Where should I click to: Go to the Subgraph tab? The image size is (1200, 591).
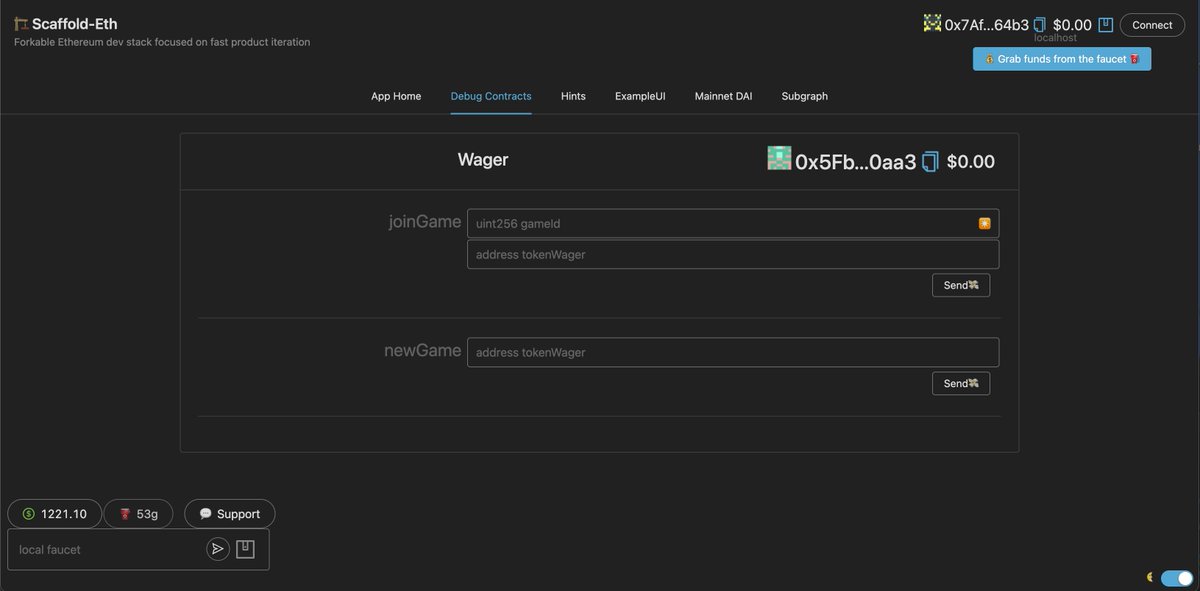pos(804,95)
